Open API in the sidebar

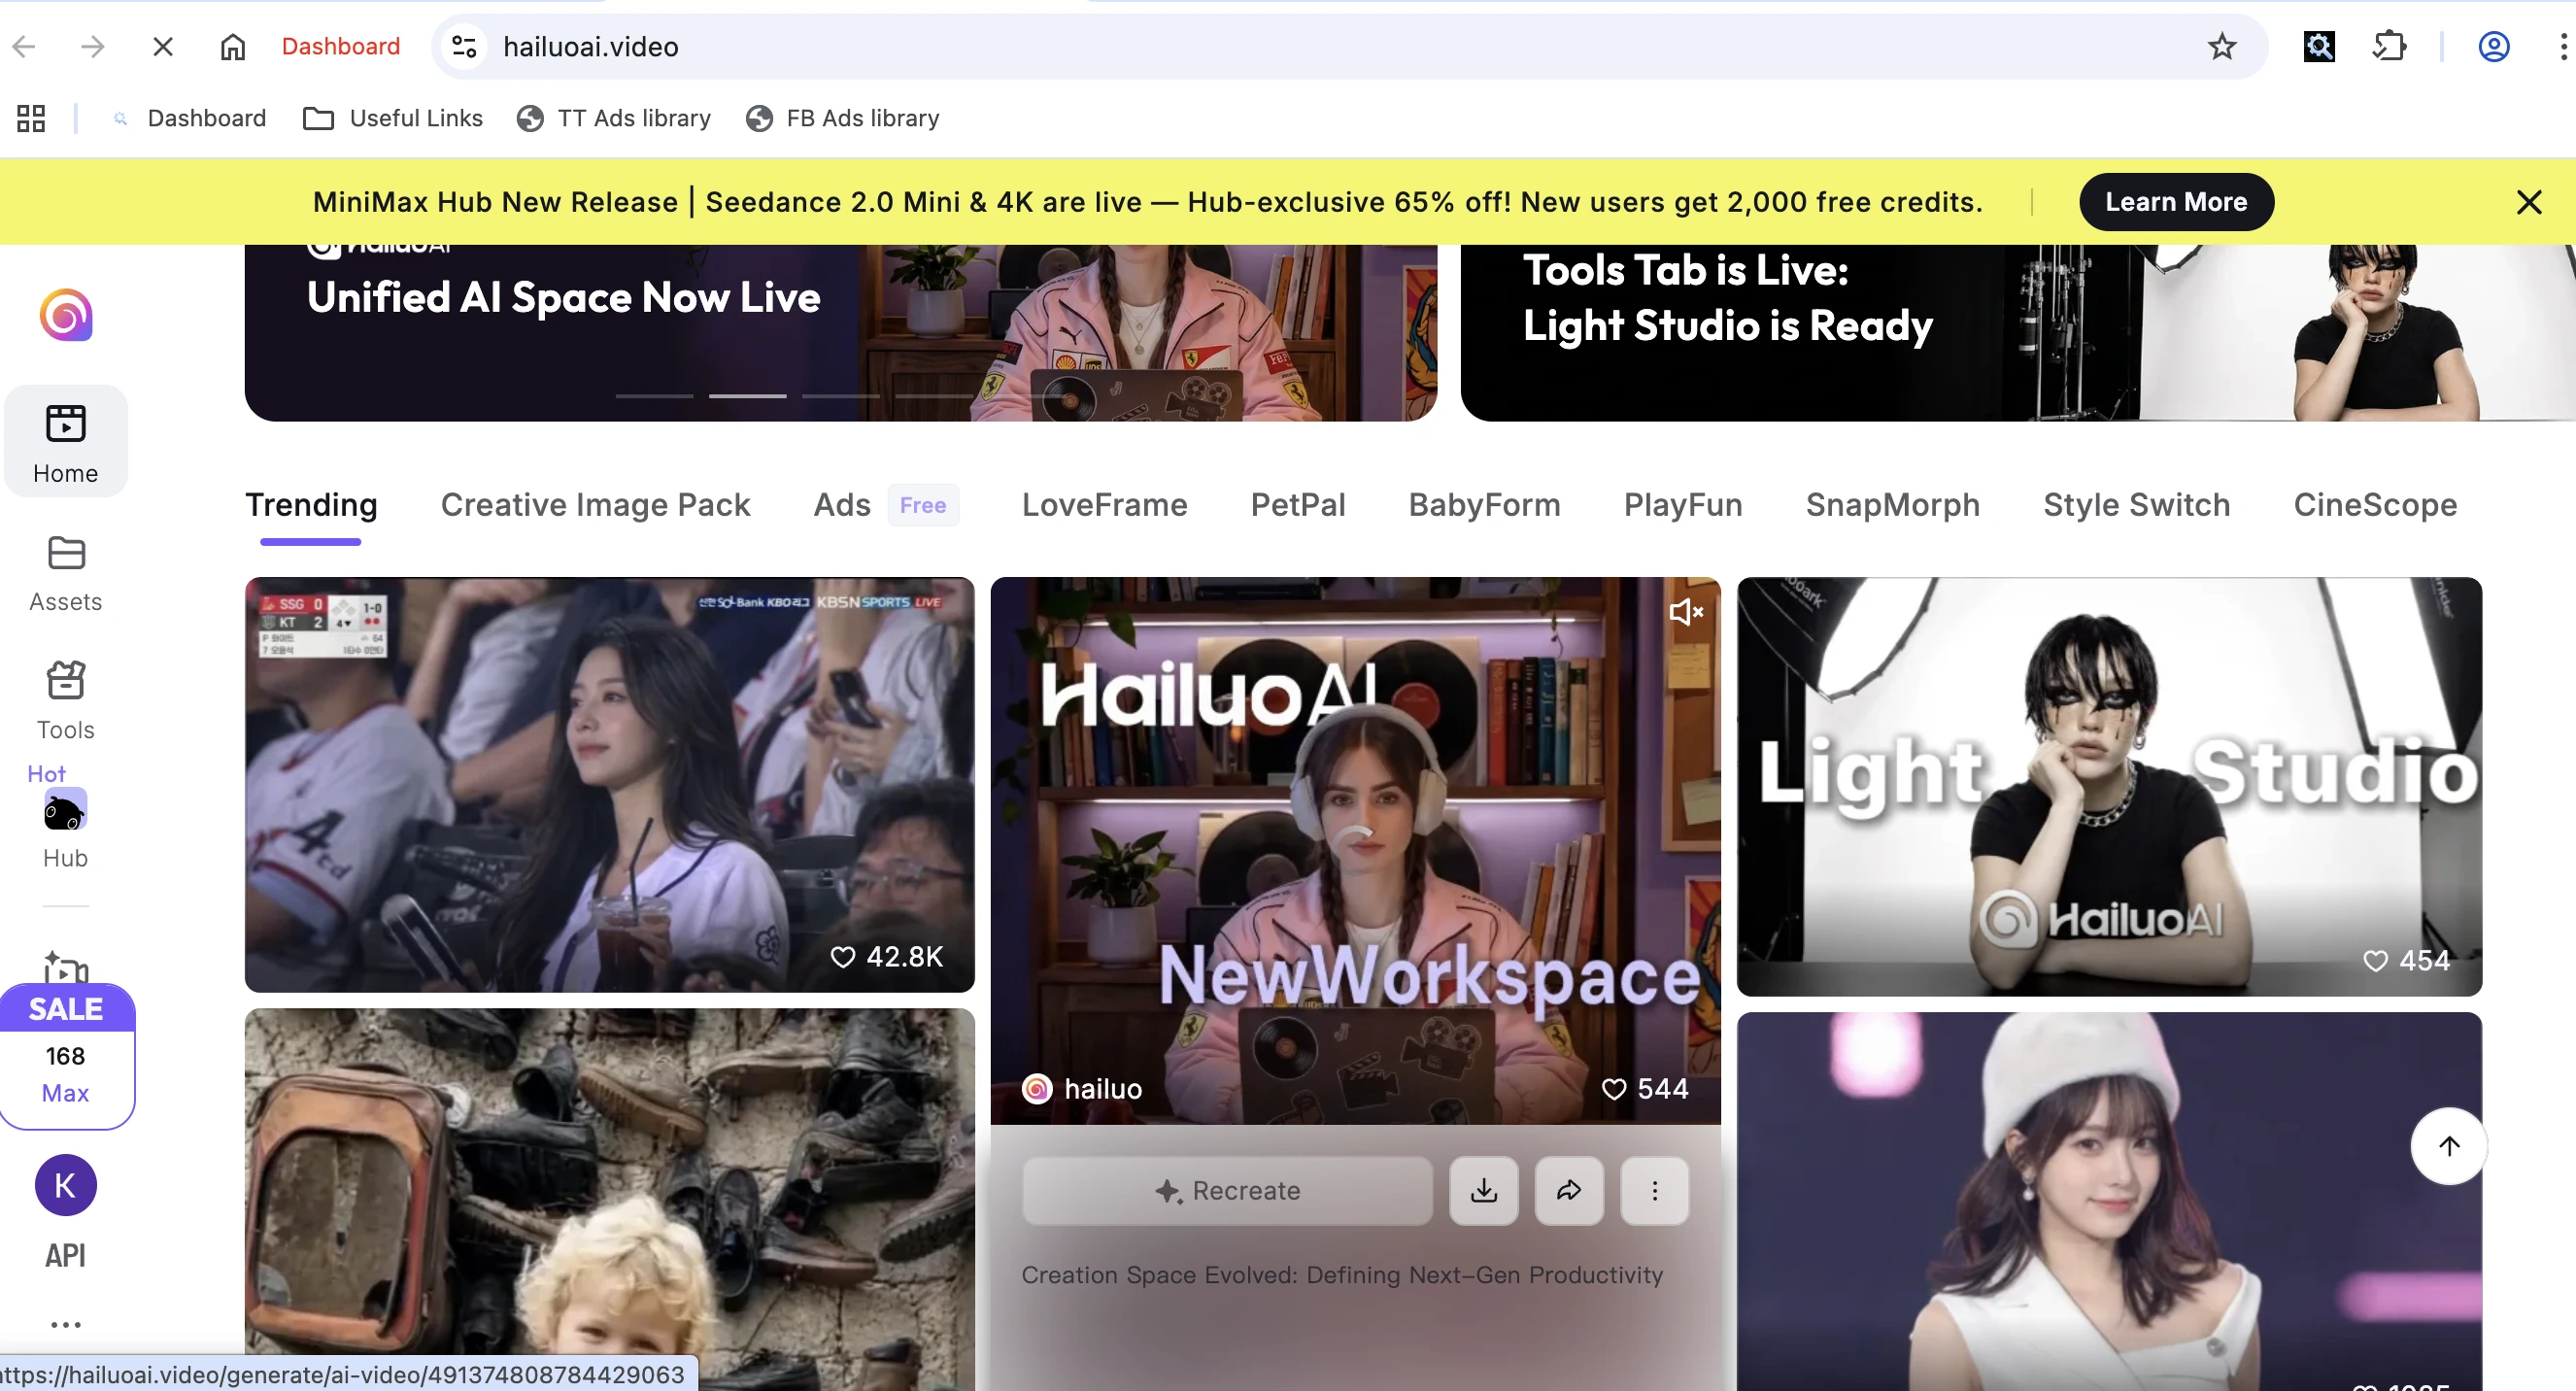click(66, 1255)
